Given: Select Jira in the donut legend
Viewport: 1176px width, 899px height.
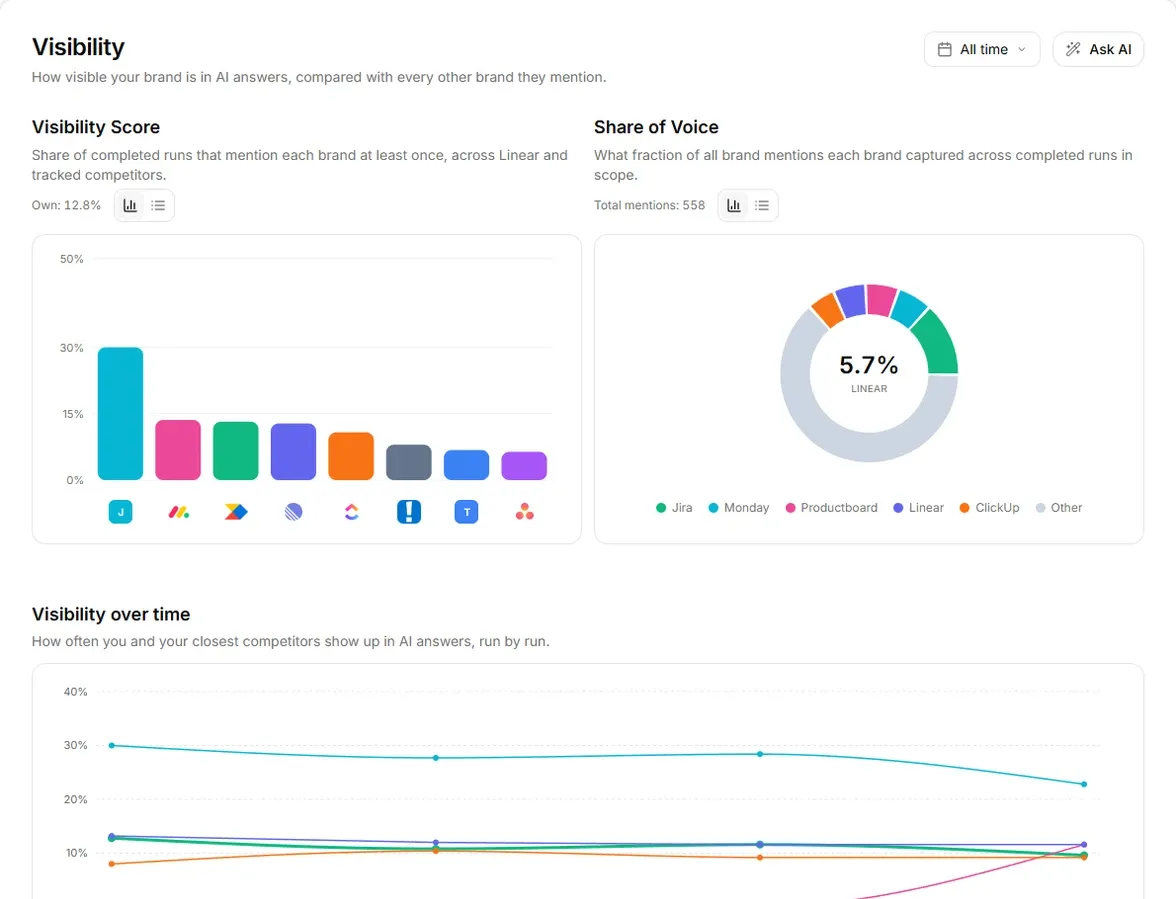Looking at the screenshot, I should 674,508.
